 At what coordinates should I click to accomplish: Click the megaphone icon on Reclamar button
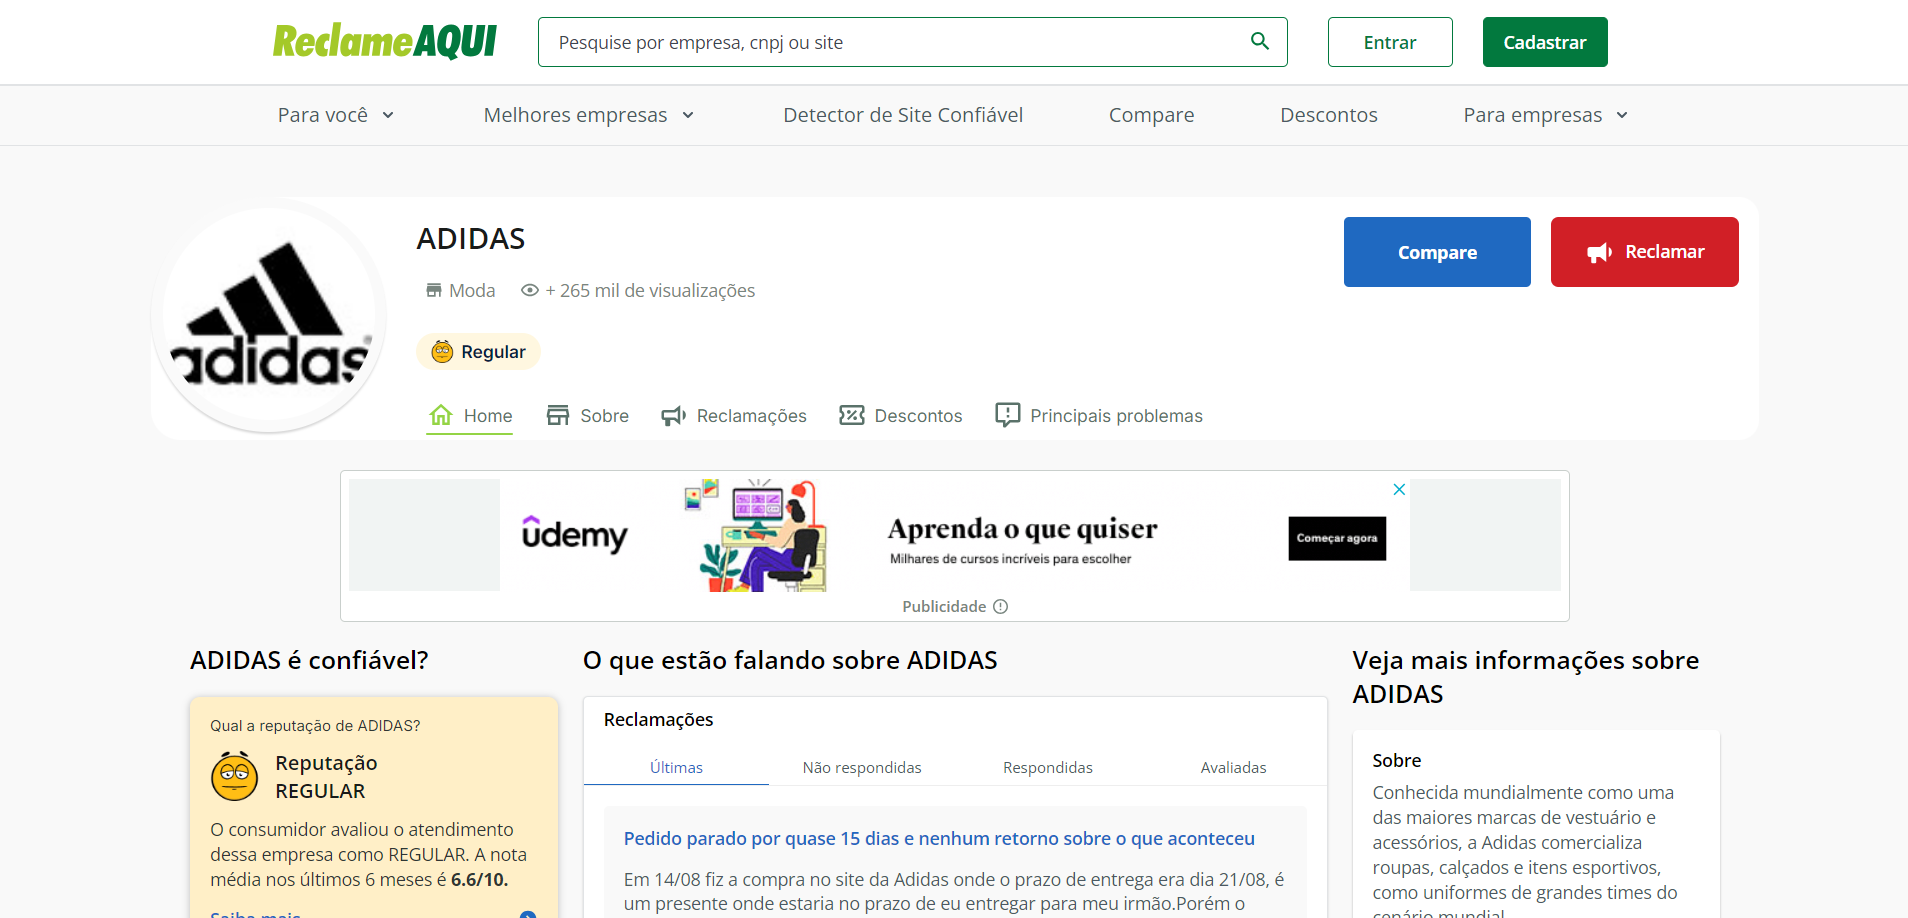[1599, 252]
